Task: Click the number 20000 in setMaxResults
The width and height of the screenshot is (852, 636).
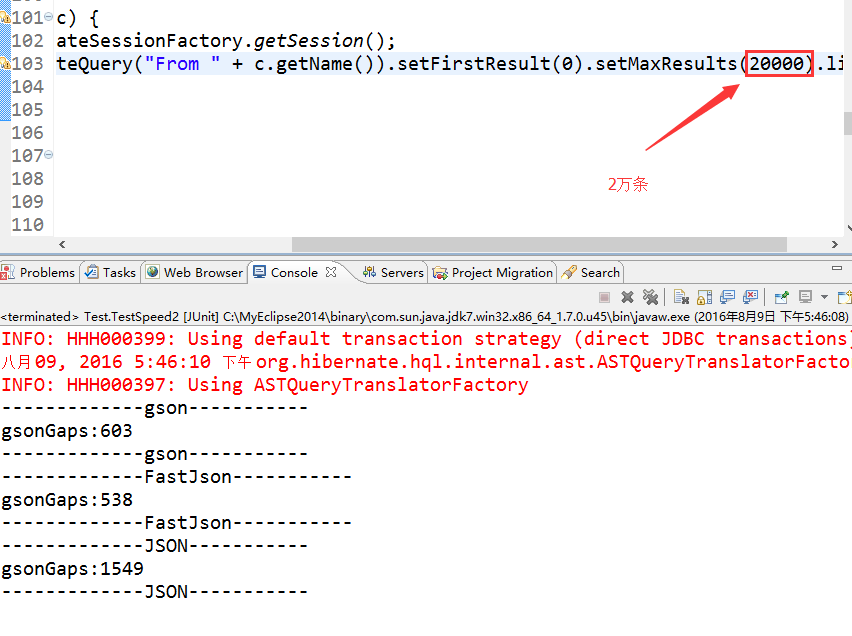Action: [777, 64]
